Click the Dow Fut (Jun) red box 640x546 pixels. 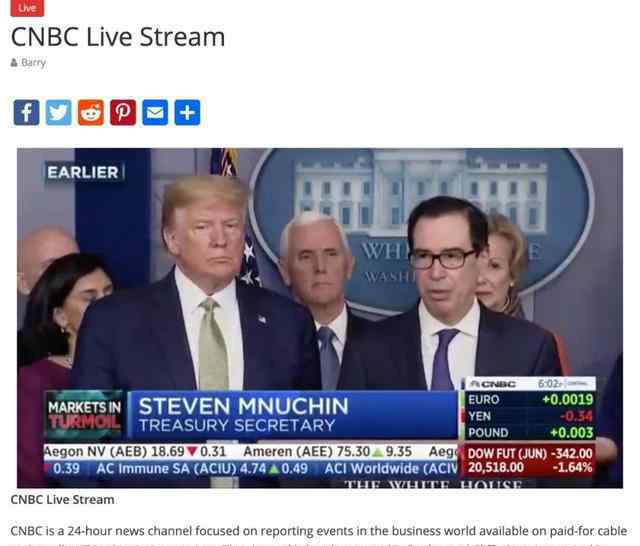click(x=530, y=460)
